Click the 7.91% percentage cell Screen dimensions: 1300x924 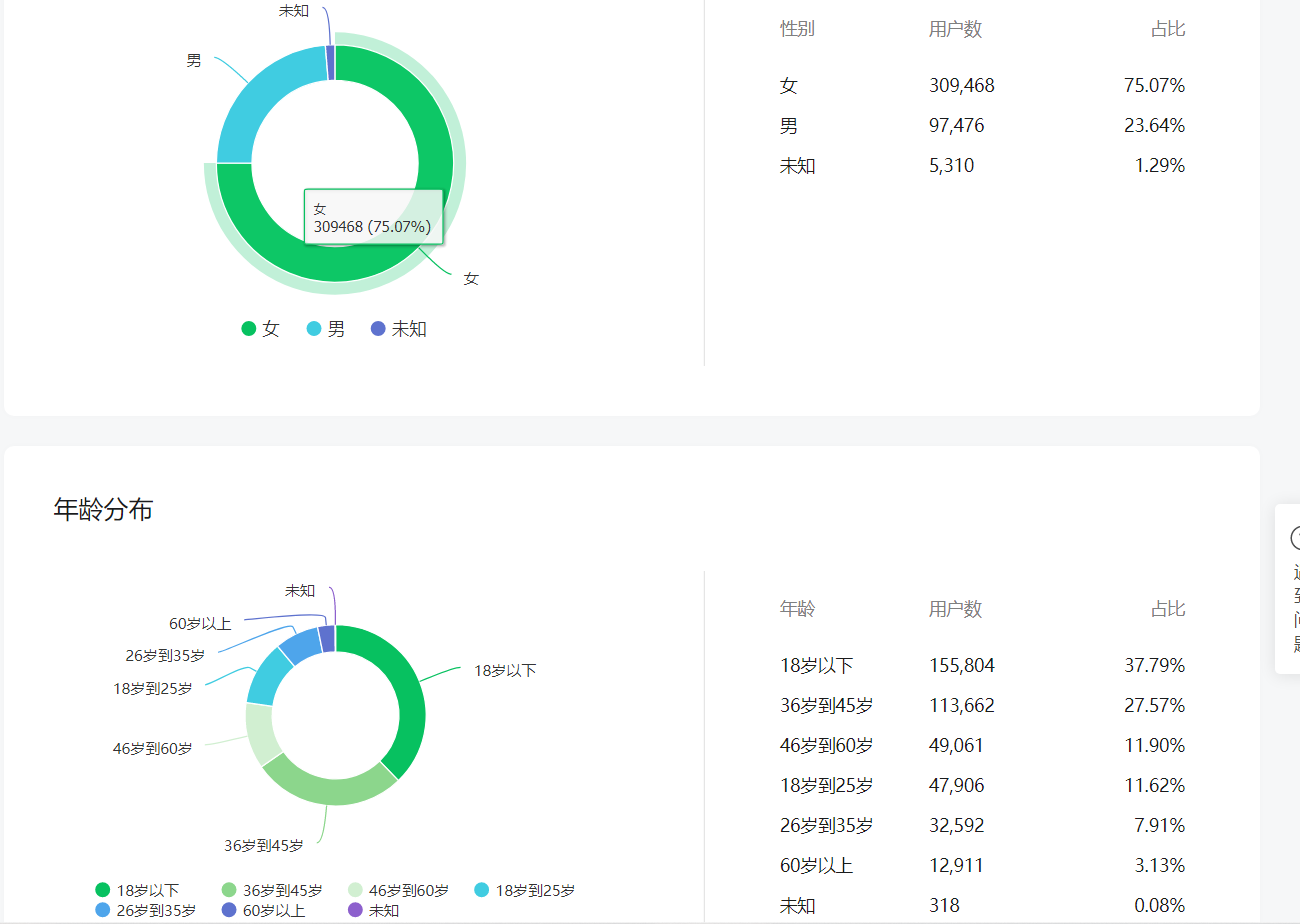pos(1160,826)
